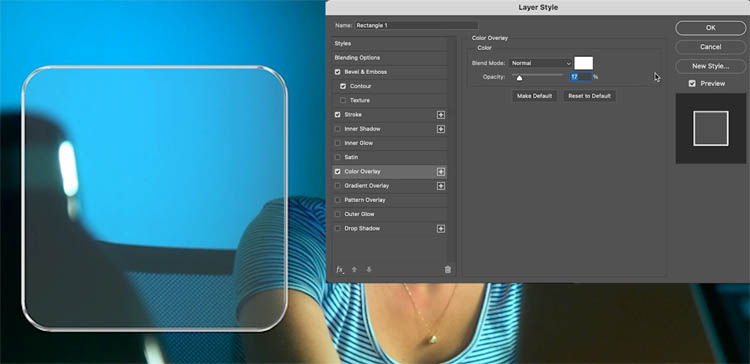Screen dimensions: 750x364
Task: Uncheck the Stroke effect checkbox
Action: [338, 115]
